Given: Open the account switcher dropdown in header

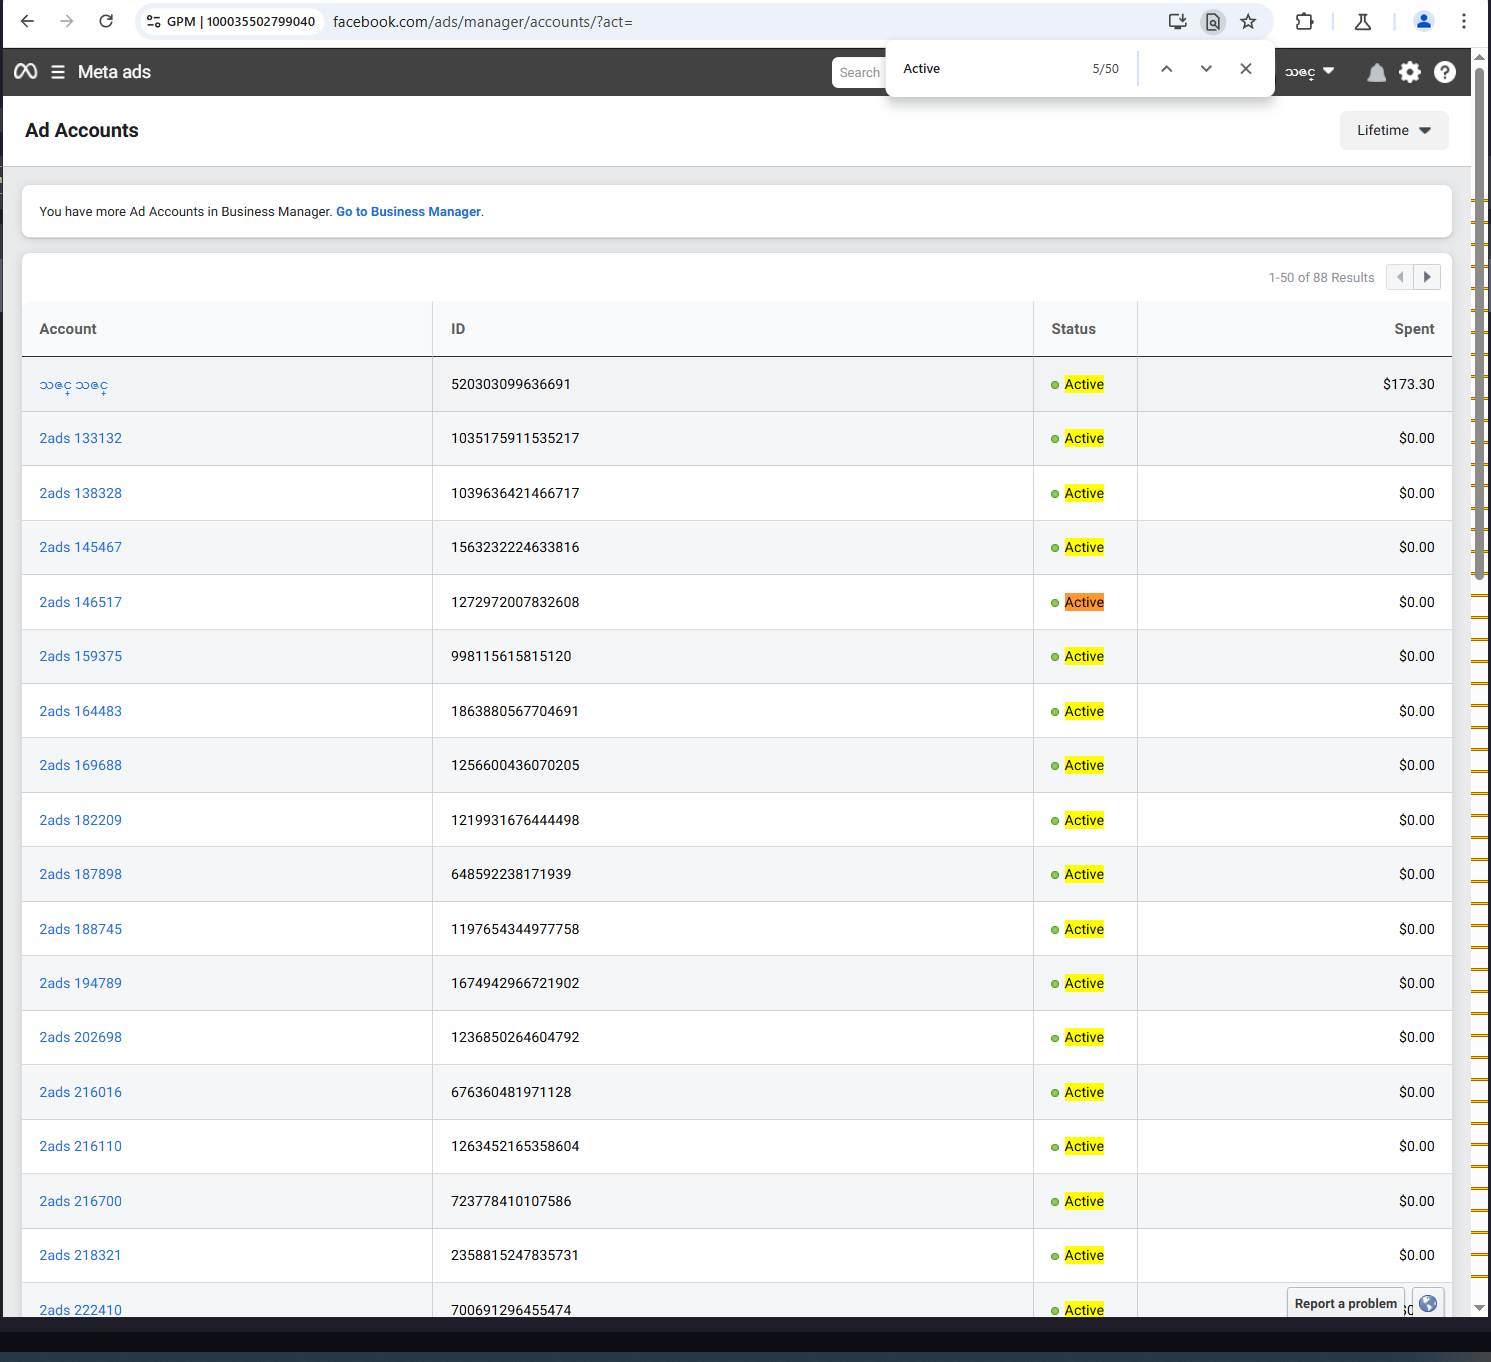Looking at the screenshot, I should pyautogui.click(x=1309, y=72).
